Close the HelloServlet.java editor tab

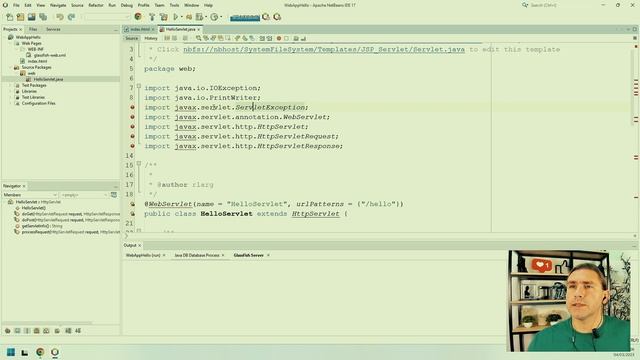(199, 29)
